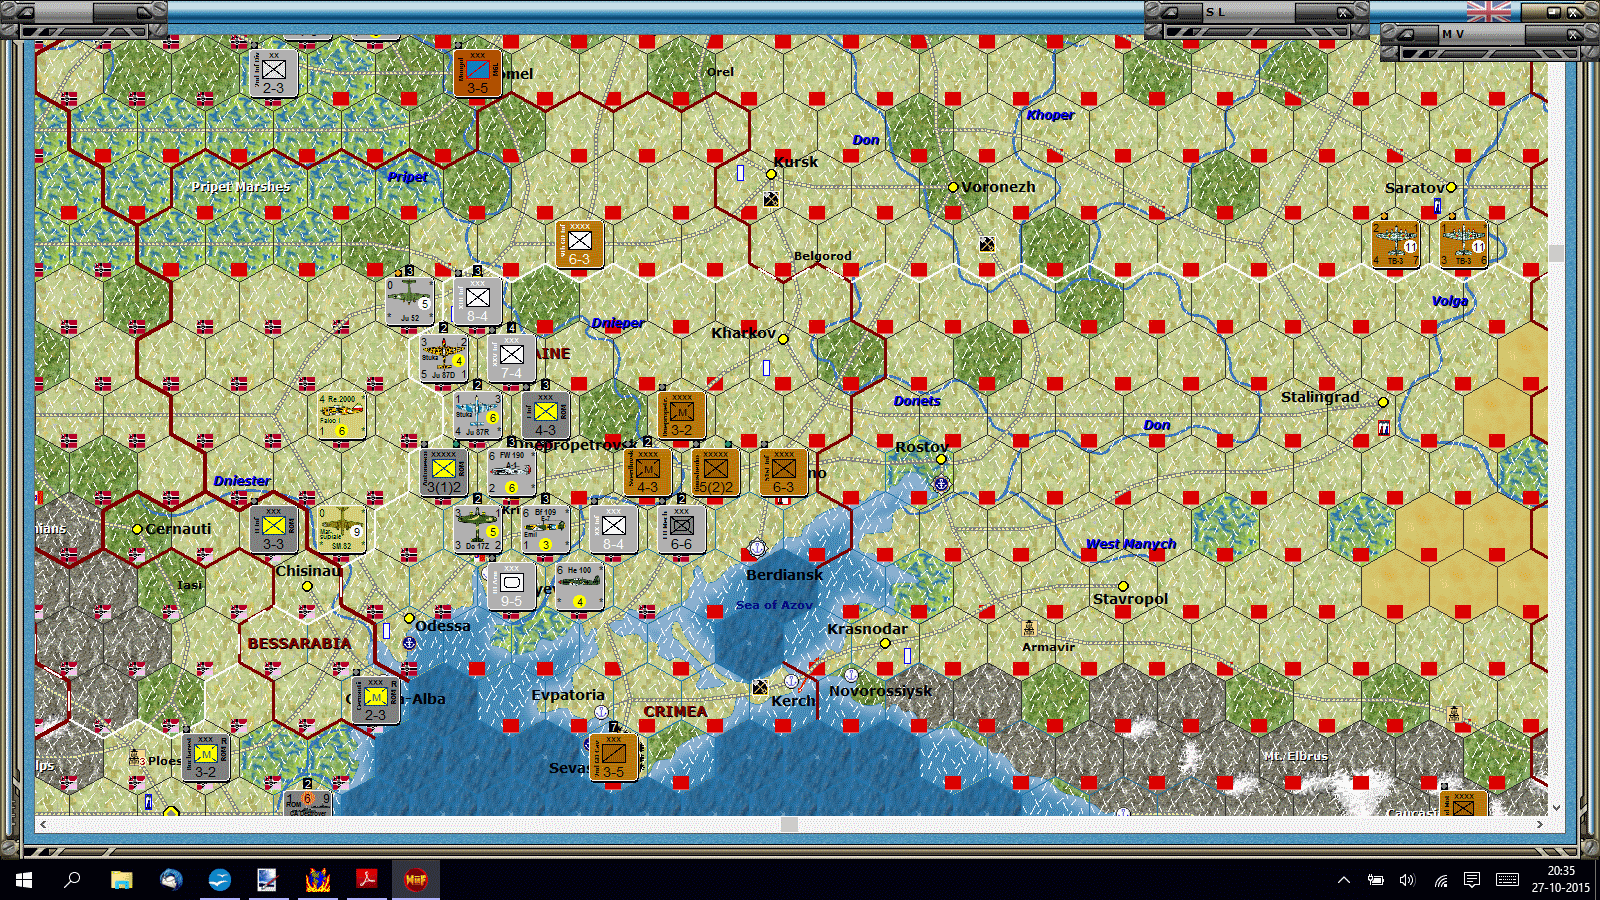This screenshot has height=900, width=1600.
Task: Pick the Soviet 3-2 mechanized army counter
Action: pos(681,415)
